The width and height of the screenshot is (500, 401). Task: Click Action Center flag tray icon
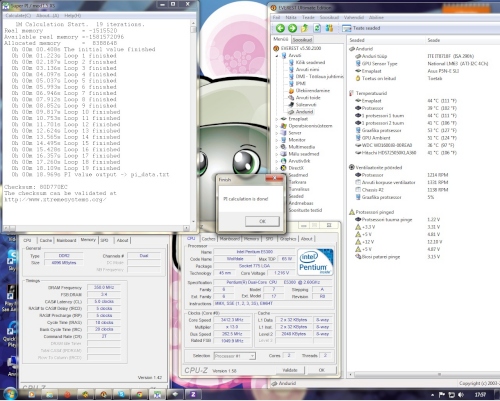tap(442, 395)
